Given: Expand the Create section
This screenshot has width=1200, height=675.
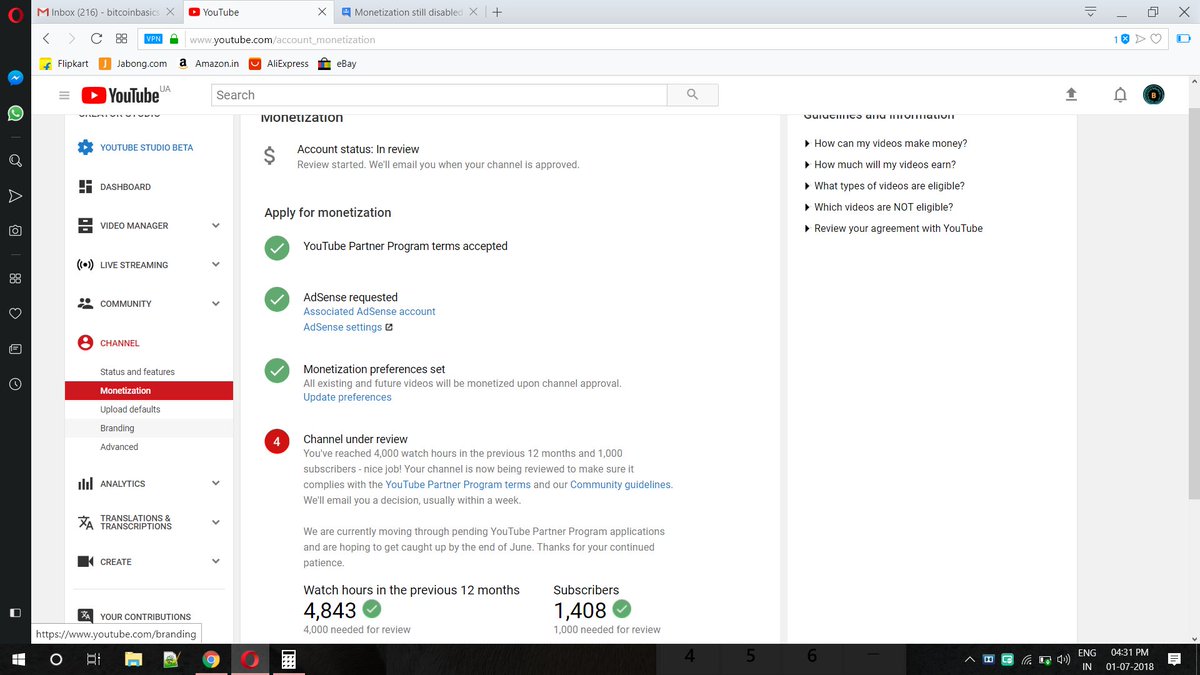Looking at the screenshot, I should pos(216,562).
